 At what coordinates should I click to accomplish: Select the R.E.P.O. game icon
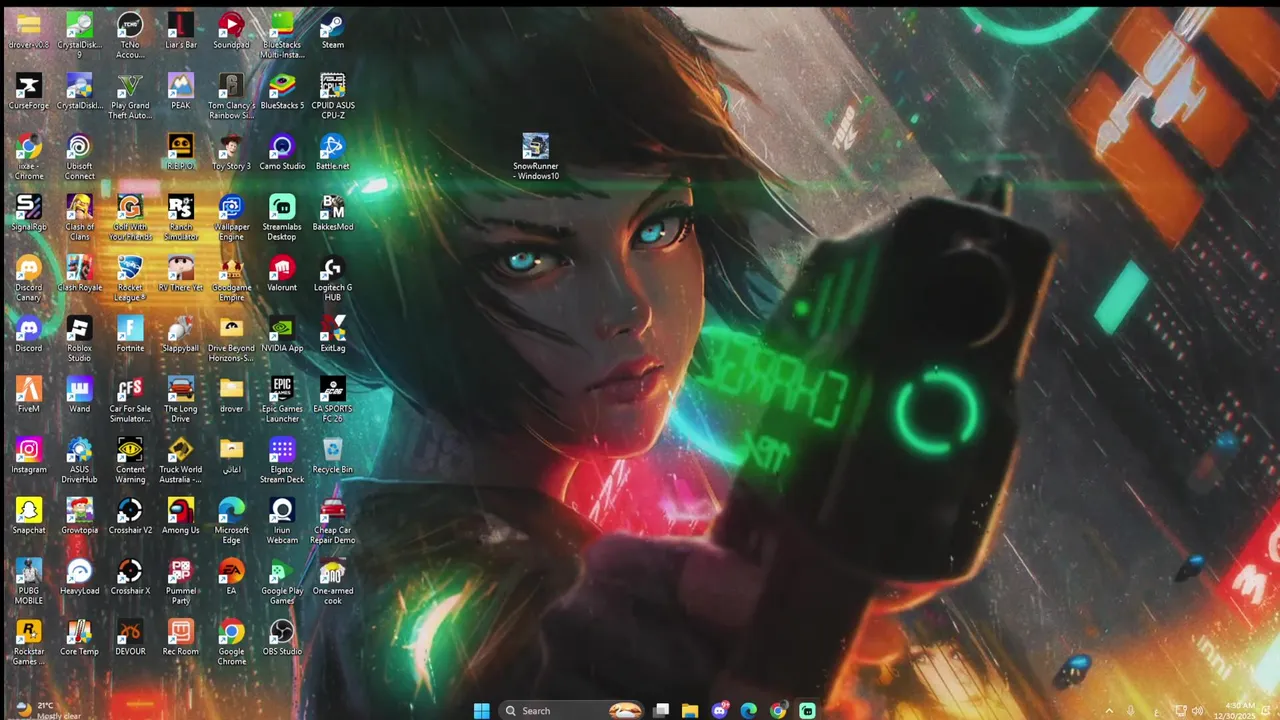tap(180, 153)
